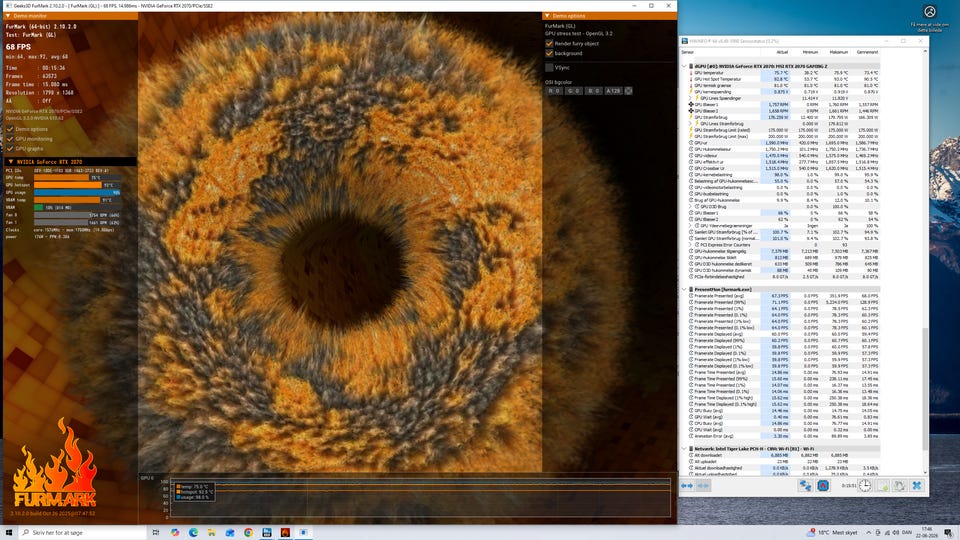Click HWiNFO log file toolbar icon
960x540 pixels.
[x=883, y=486]
